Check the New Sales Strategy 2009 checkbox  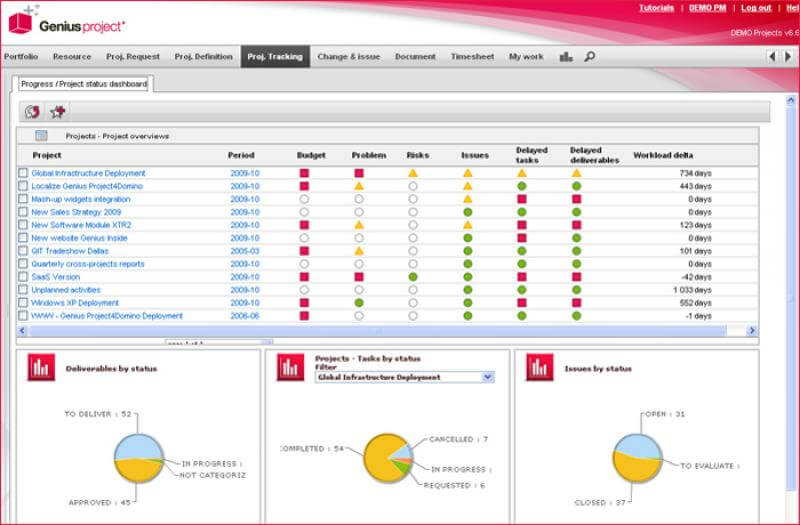point(23,212)
